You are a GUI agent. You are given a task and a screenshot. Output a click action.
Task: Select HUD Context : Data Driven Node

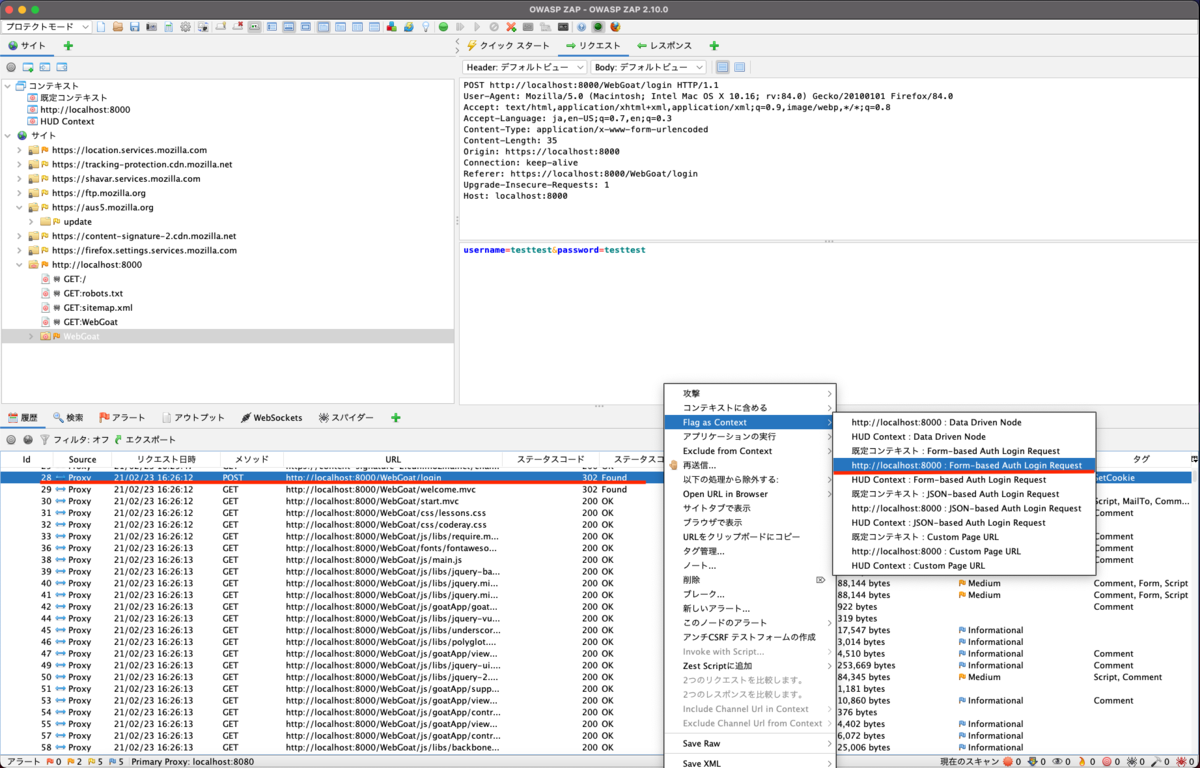coord(964,437)
